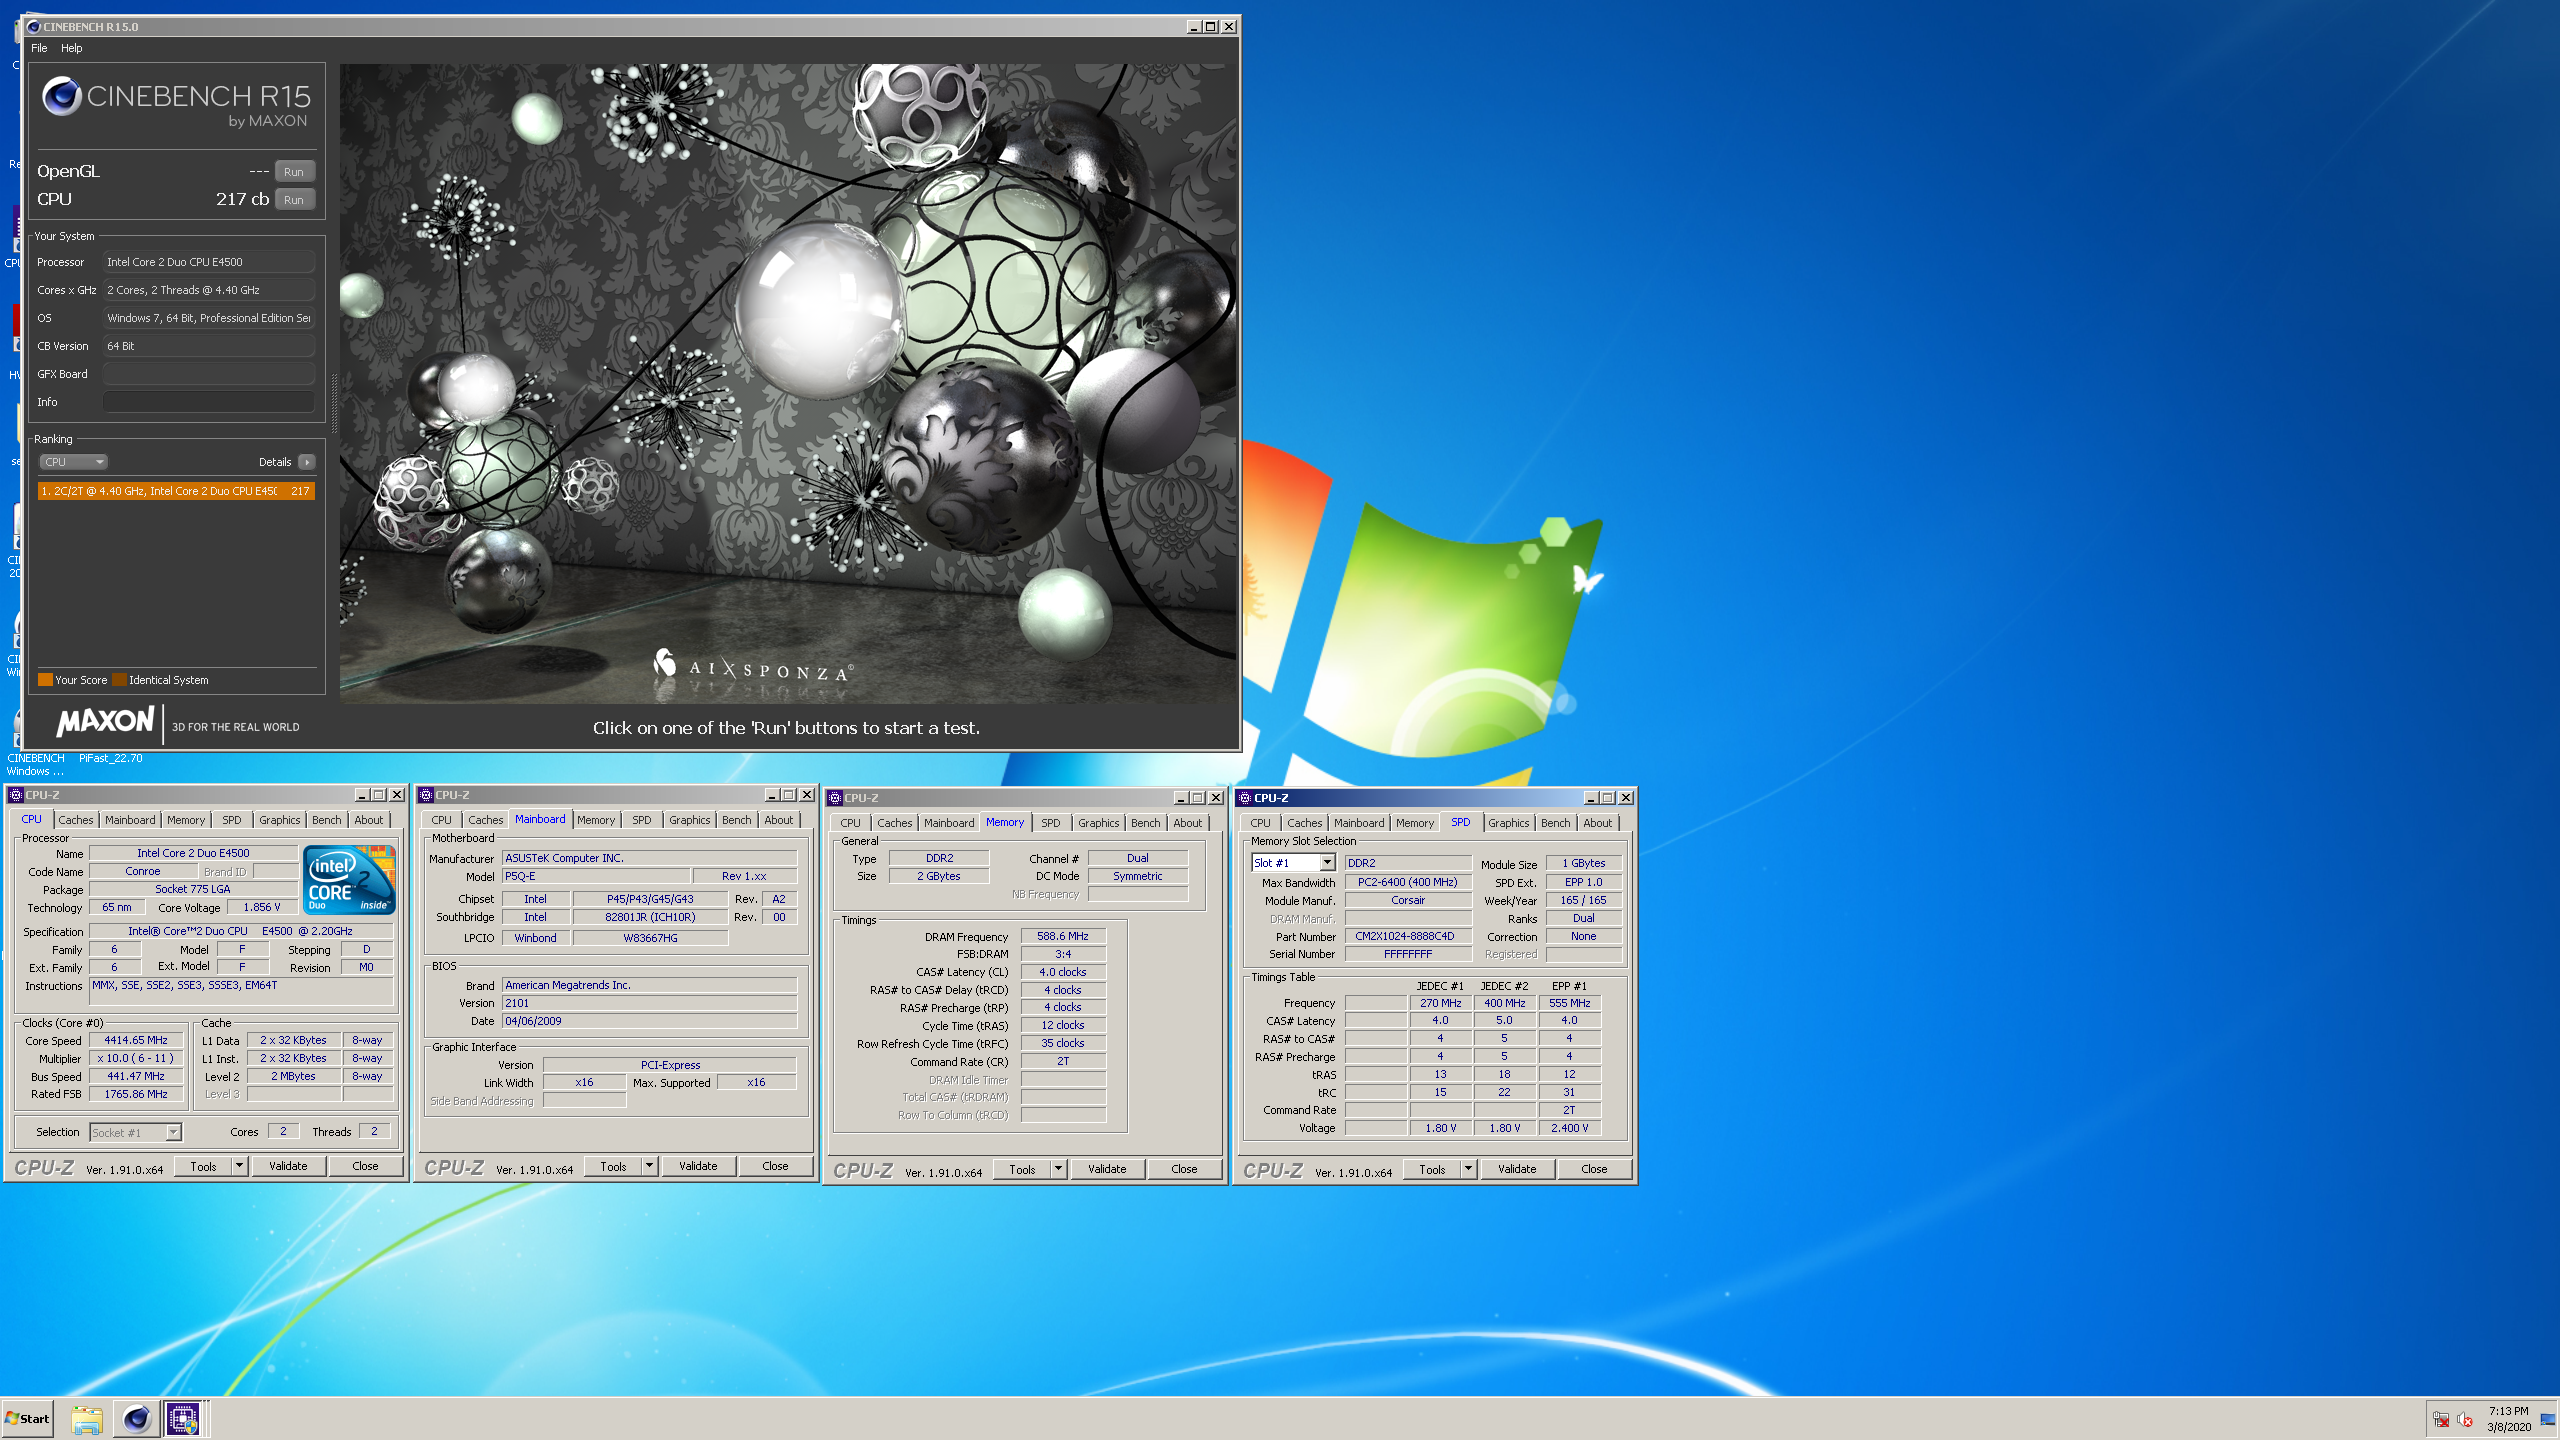Click the MAXON logo at bottom left

(106, 722)
